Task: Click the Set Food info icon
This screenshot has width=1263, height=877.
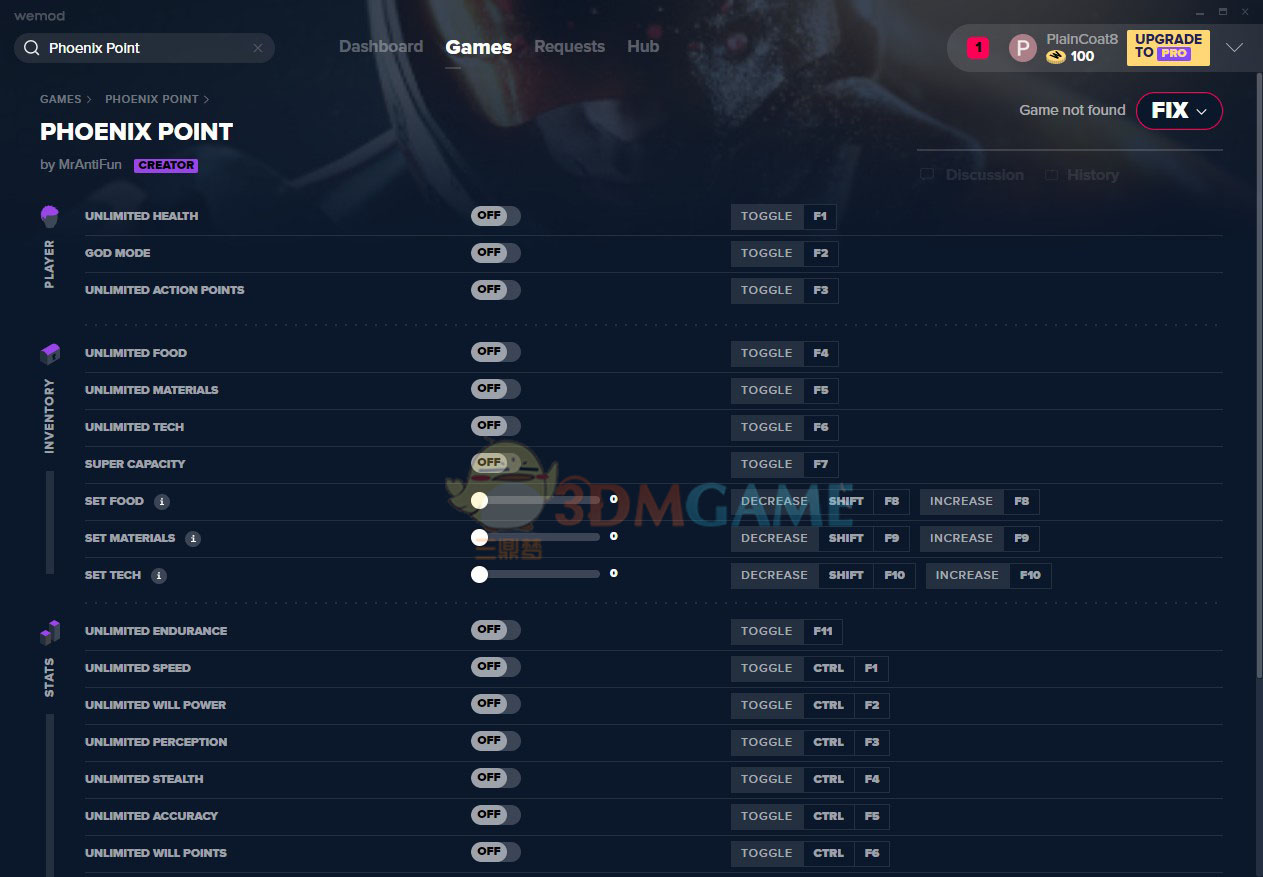Action: coord(162,502)
